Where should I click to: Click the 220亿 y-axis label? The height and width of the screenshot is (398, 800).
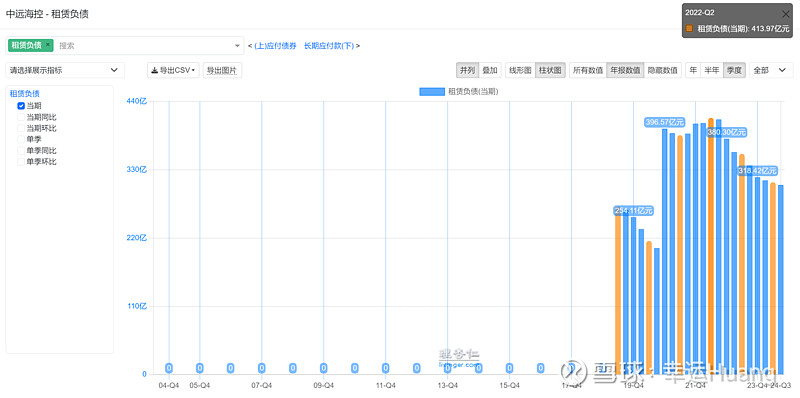pyautogui.click(x=136, y=238)
